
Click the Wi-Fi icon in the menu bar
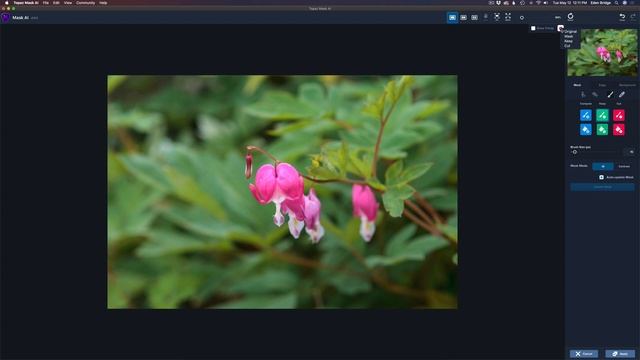[538, 2]
